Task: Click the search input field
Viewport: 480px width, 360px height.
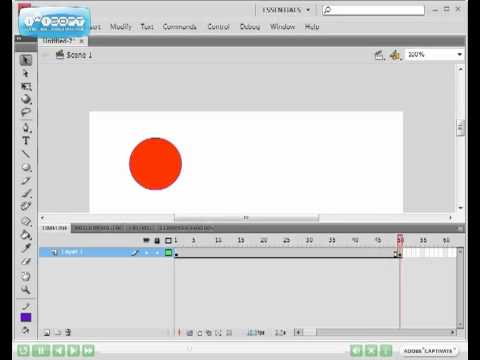Action: tap(373, 10)
